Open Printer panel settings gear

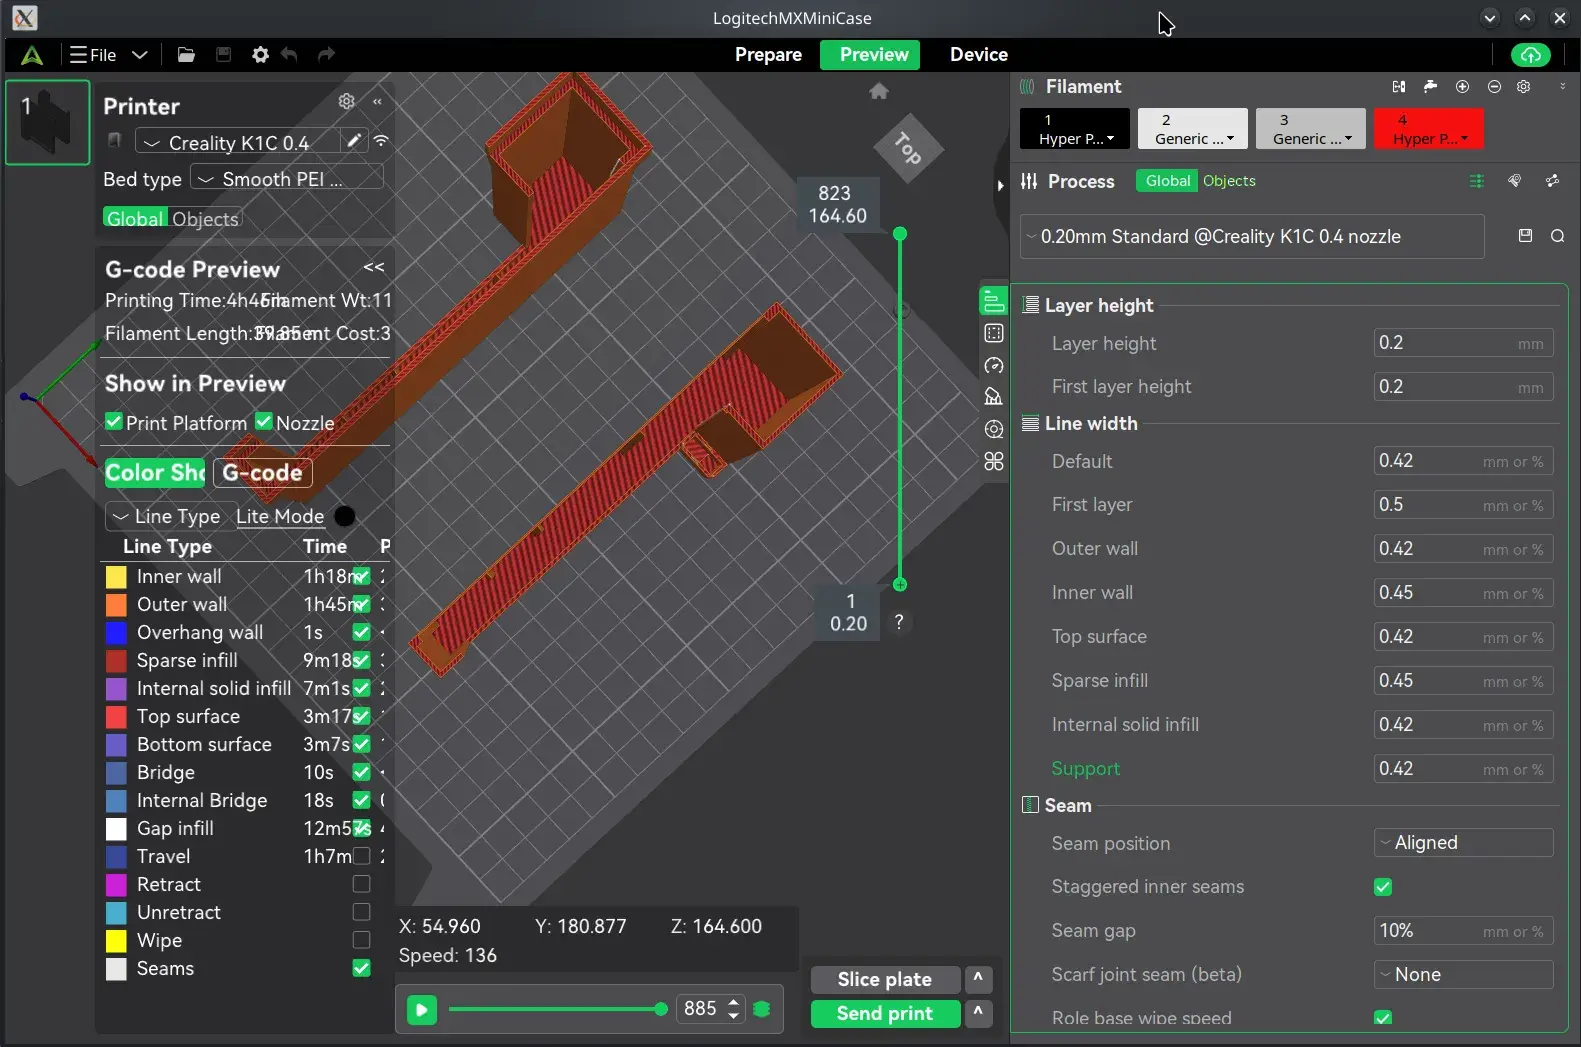346,101
